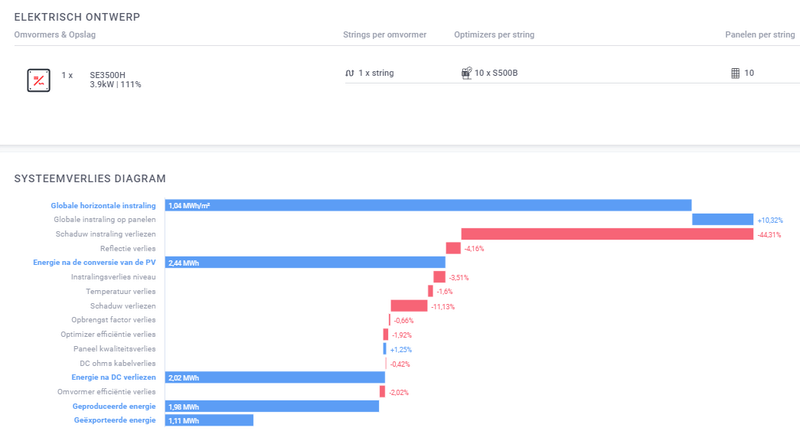Click the Omvormers & Opslag column header
This screenshot has height=441, width=800.
click(55, 35)
